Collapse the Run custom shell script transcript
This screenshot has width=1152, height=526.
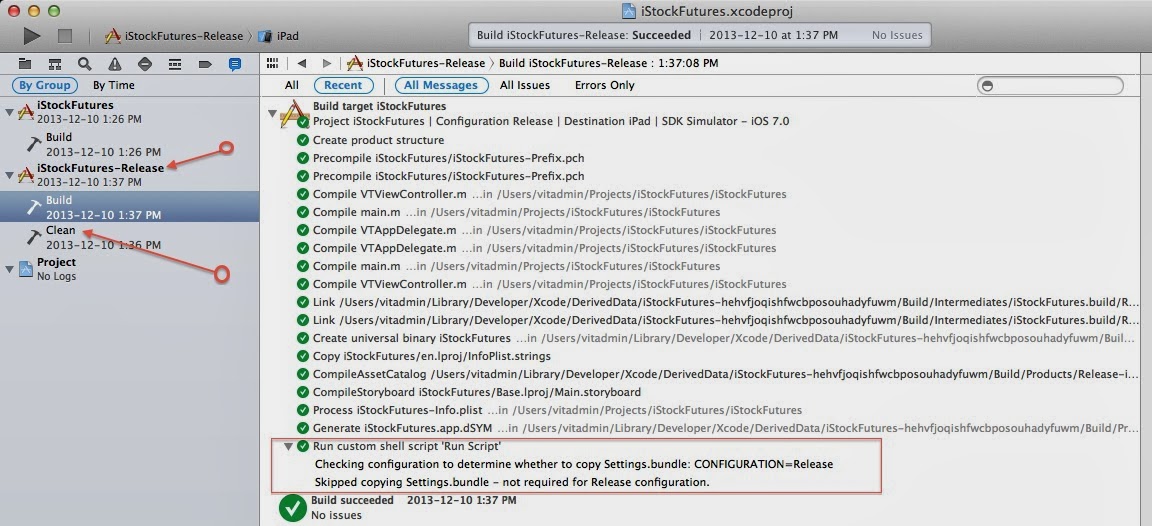[x=287, y=446]
